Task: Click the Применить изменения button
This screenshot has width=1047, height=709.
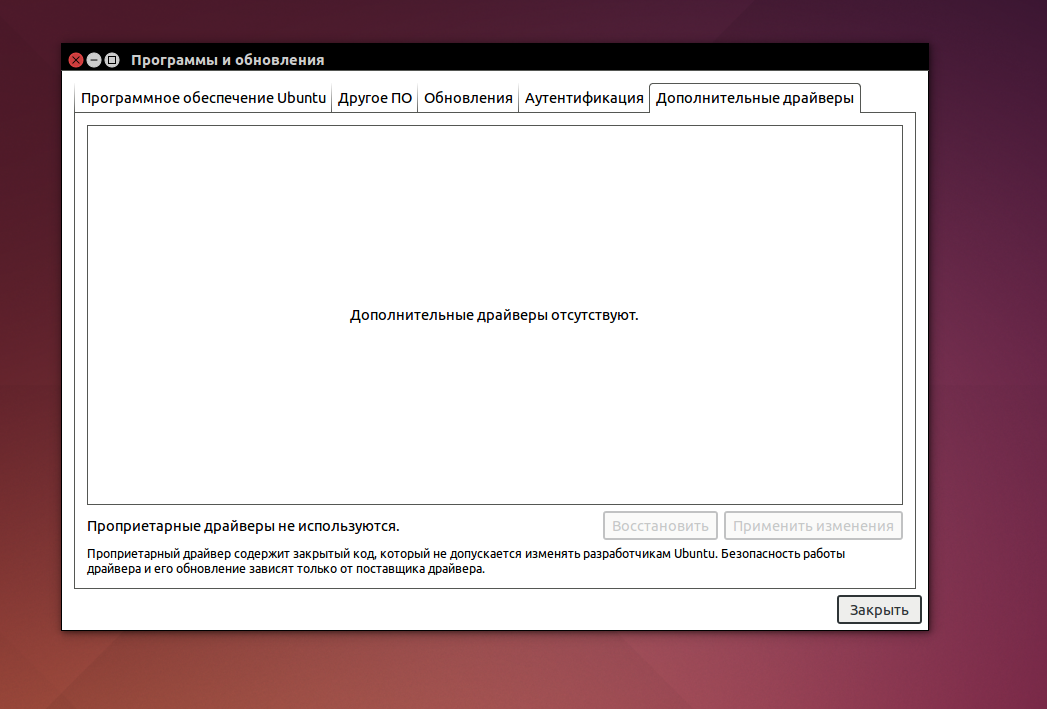Action: [813, 526]
